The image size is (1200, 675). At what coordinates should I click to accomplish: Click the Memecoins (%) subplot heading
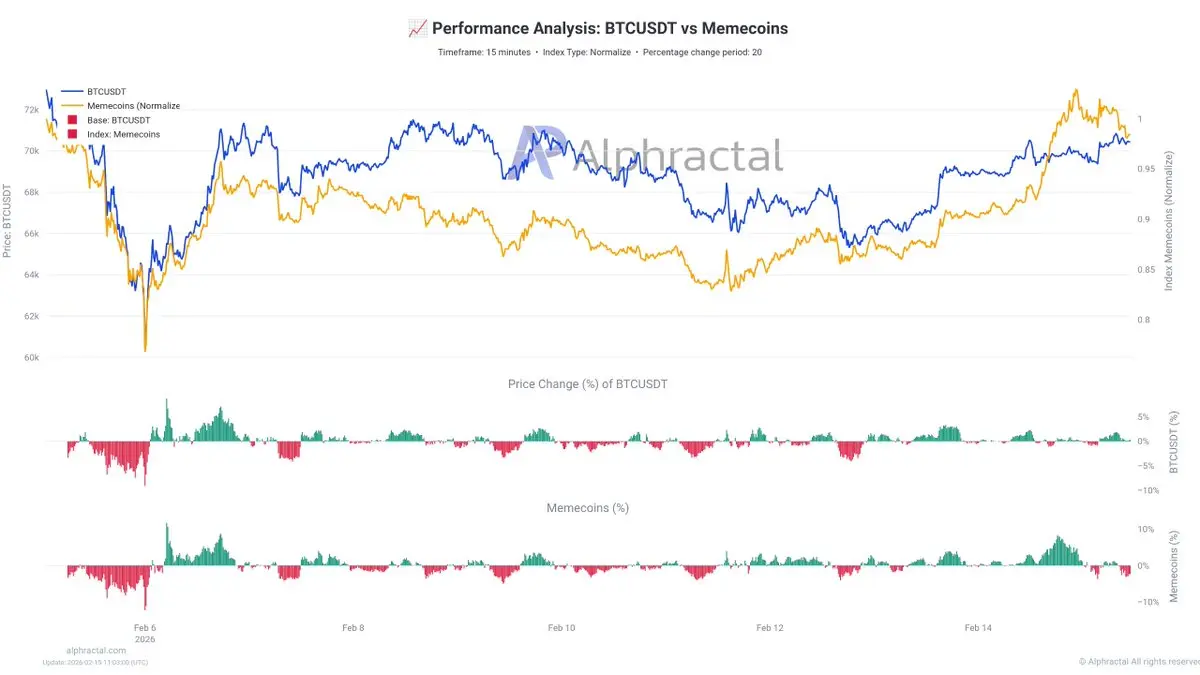pyautogui.click(x=588, y=508)
